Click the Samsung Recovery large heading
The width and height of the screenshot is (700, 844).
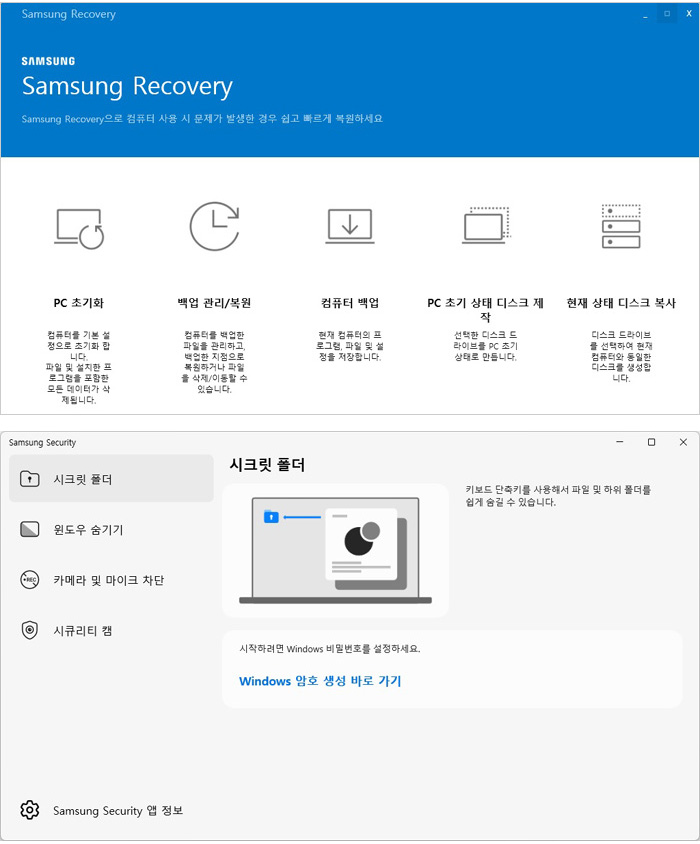tap(127, 86)
